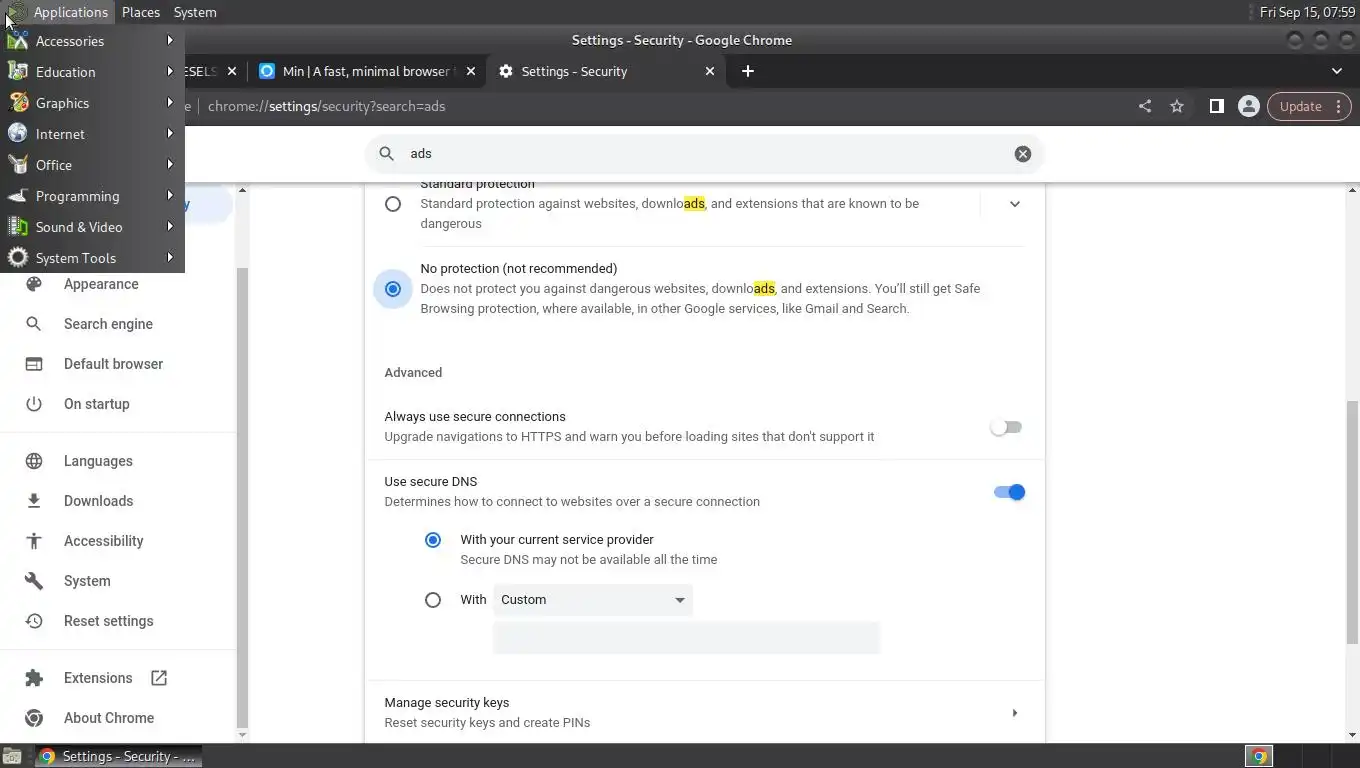Open the Custom DNS provider dropdown
1360x768 pixels.
pos(593,600)
